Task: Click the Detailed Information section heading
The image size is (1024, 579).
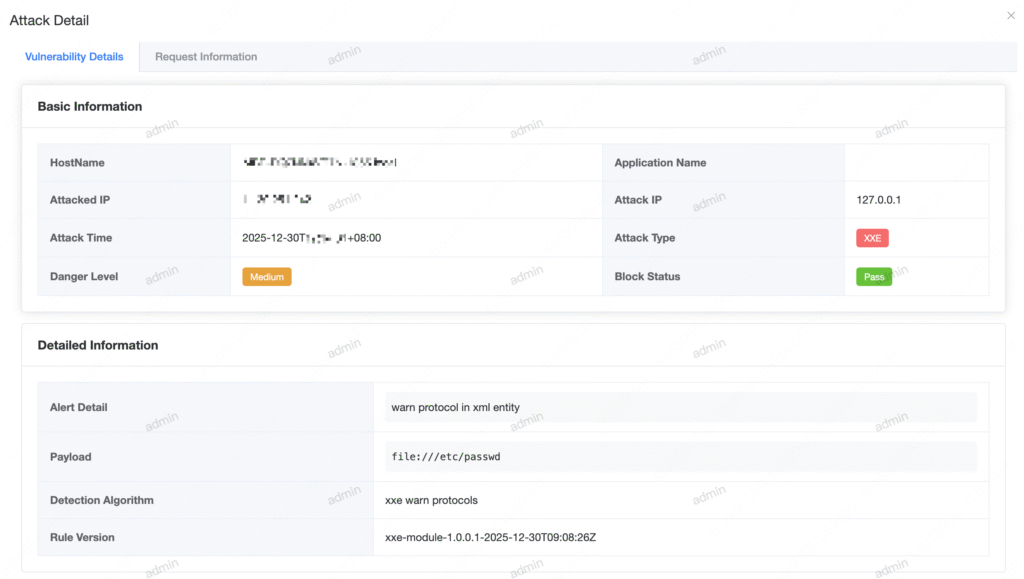Action: pyautogui.click(x=98, y=345)
